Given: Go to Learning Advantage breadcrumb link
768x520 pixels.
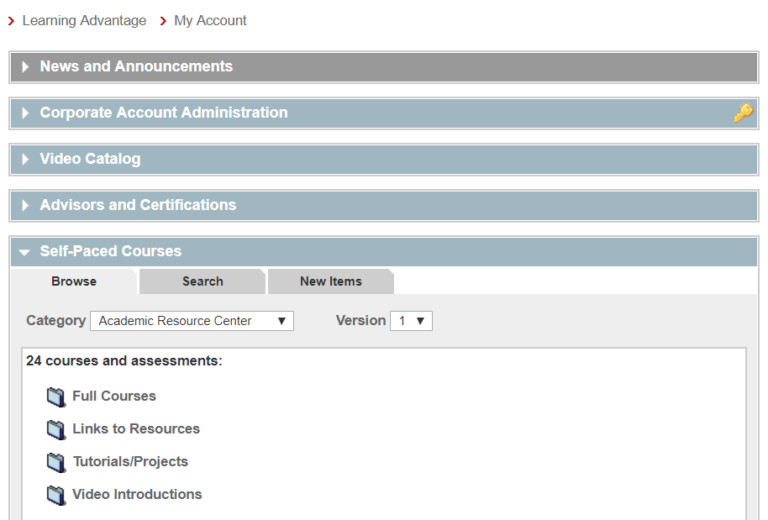Looking at the screenshot, I should pos(84,21).
